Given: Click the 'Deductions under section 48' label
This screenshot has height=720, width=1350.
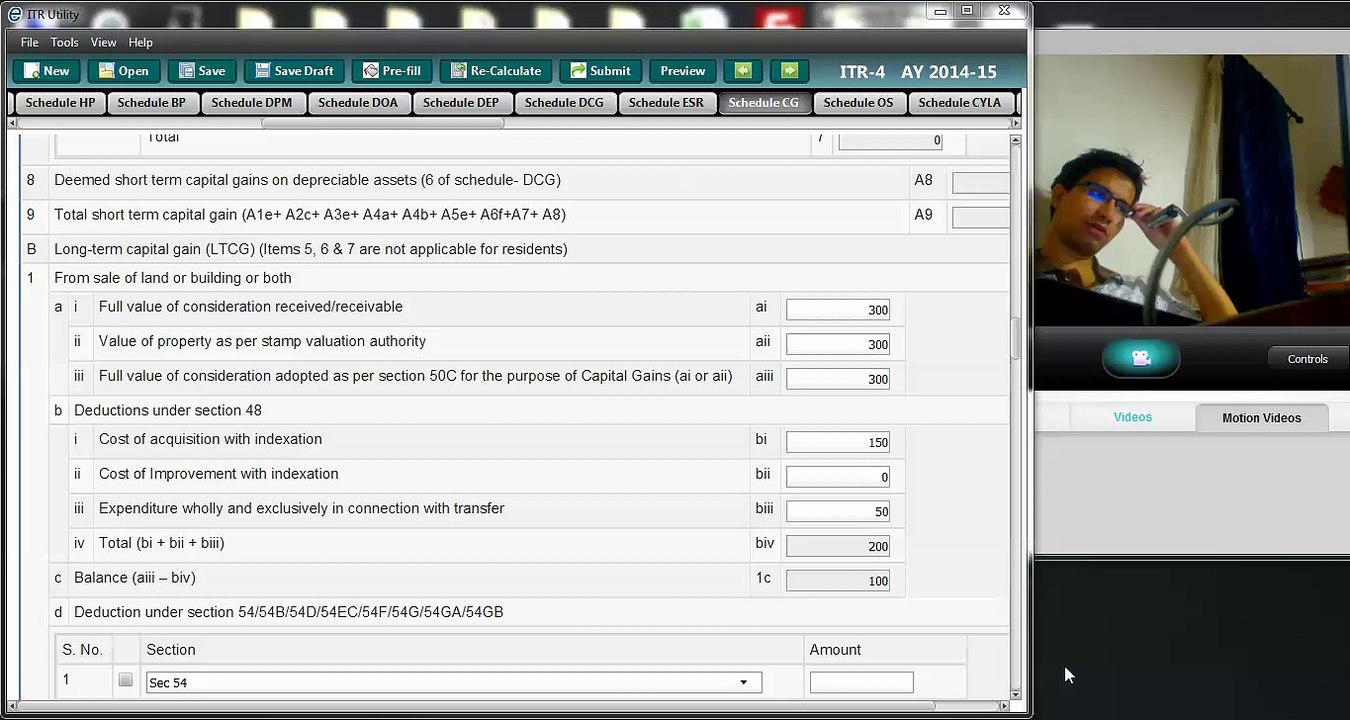Looking at the screenshot, I should pos(168,410).
